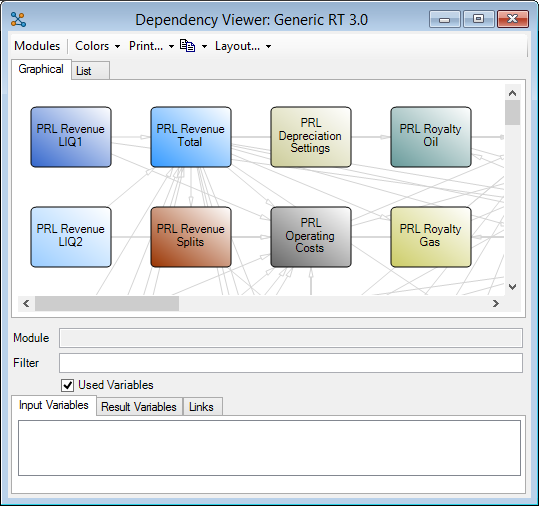Click the vertical scrollbar thumb
Image resolution: width=539 pixels, height=506 pixels.
[513, 113]
